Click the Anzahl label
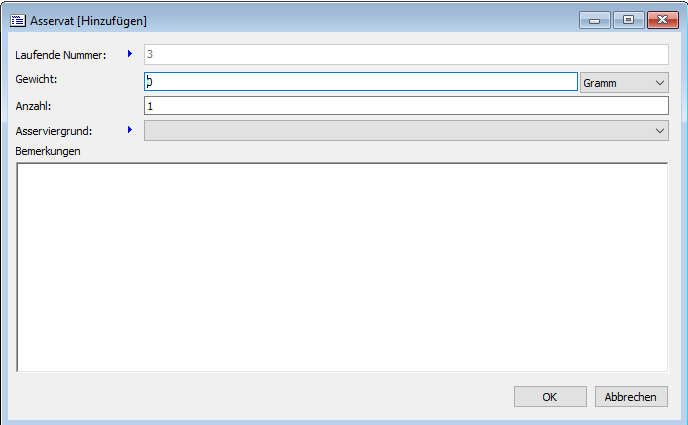Screen dimensions: 688x425 [34, 105]
